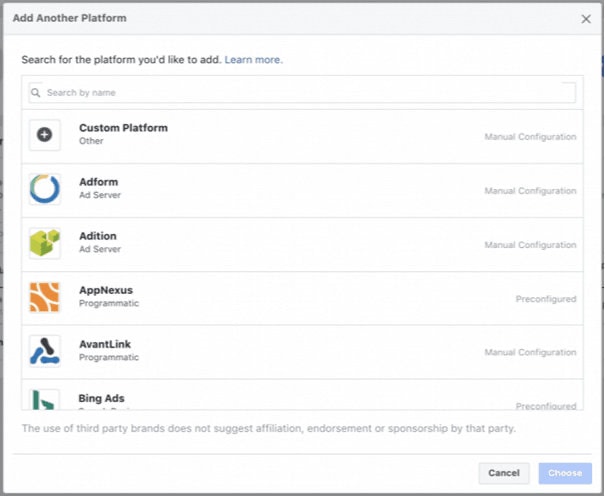Click the third party brands disclaimer text

(x=269, y=429)
